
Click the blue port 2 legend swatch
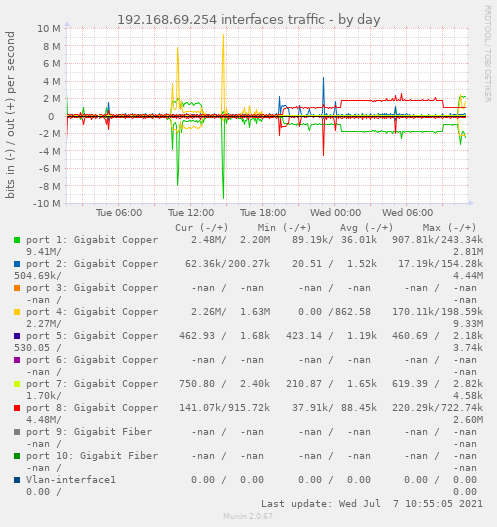(x=17, y=264)
